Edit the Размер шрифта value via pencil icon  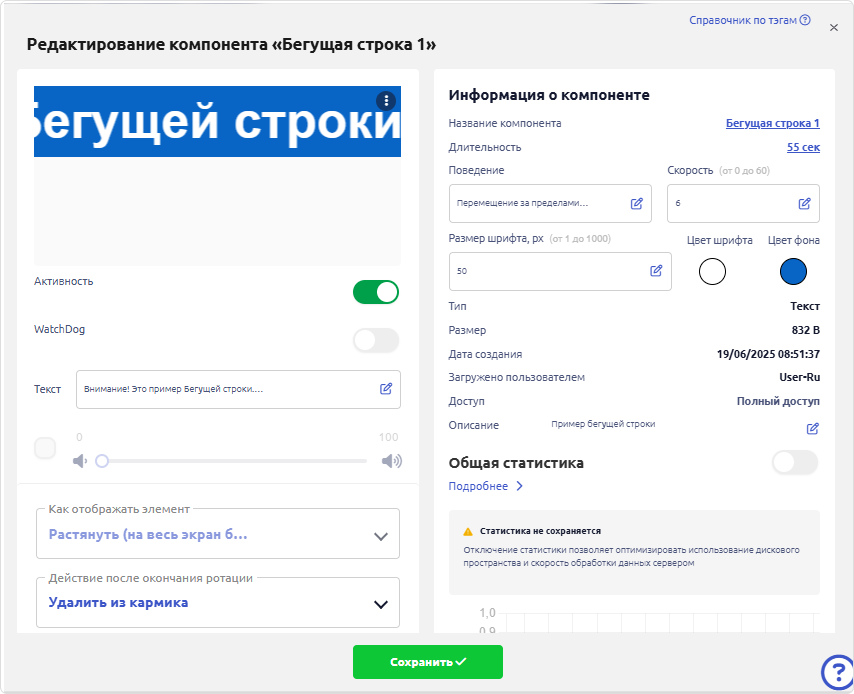click(x=656, y=270)
